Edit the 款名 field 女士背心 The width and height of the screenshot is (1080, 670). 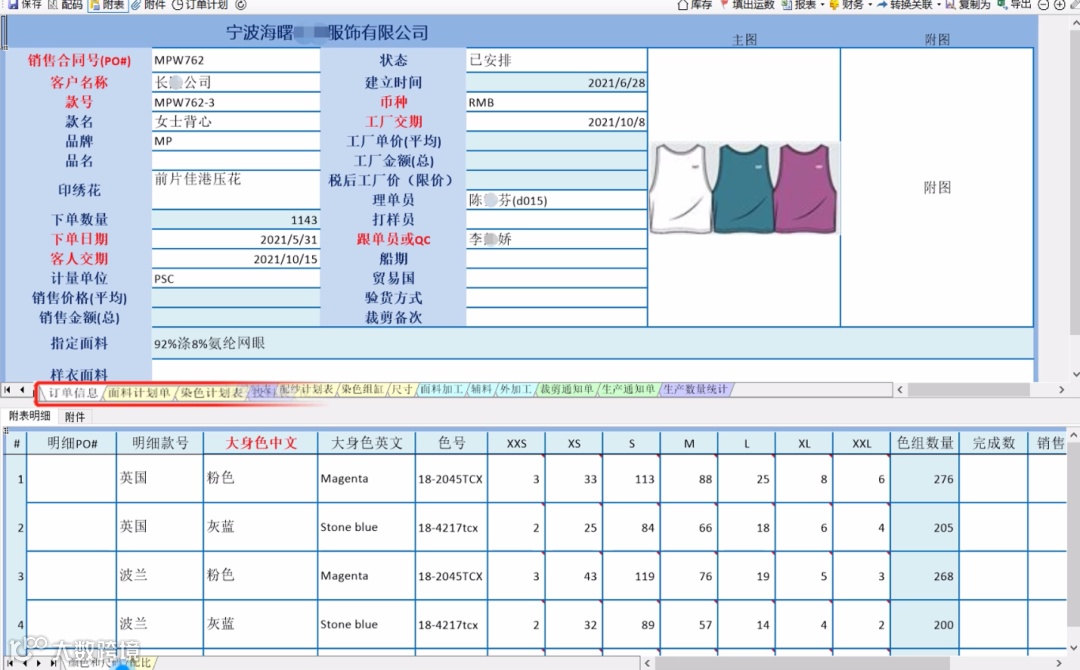tap(236, 121)
